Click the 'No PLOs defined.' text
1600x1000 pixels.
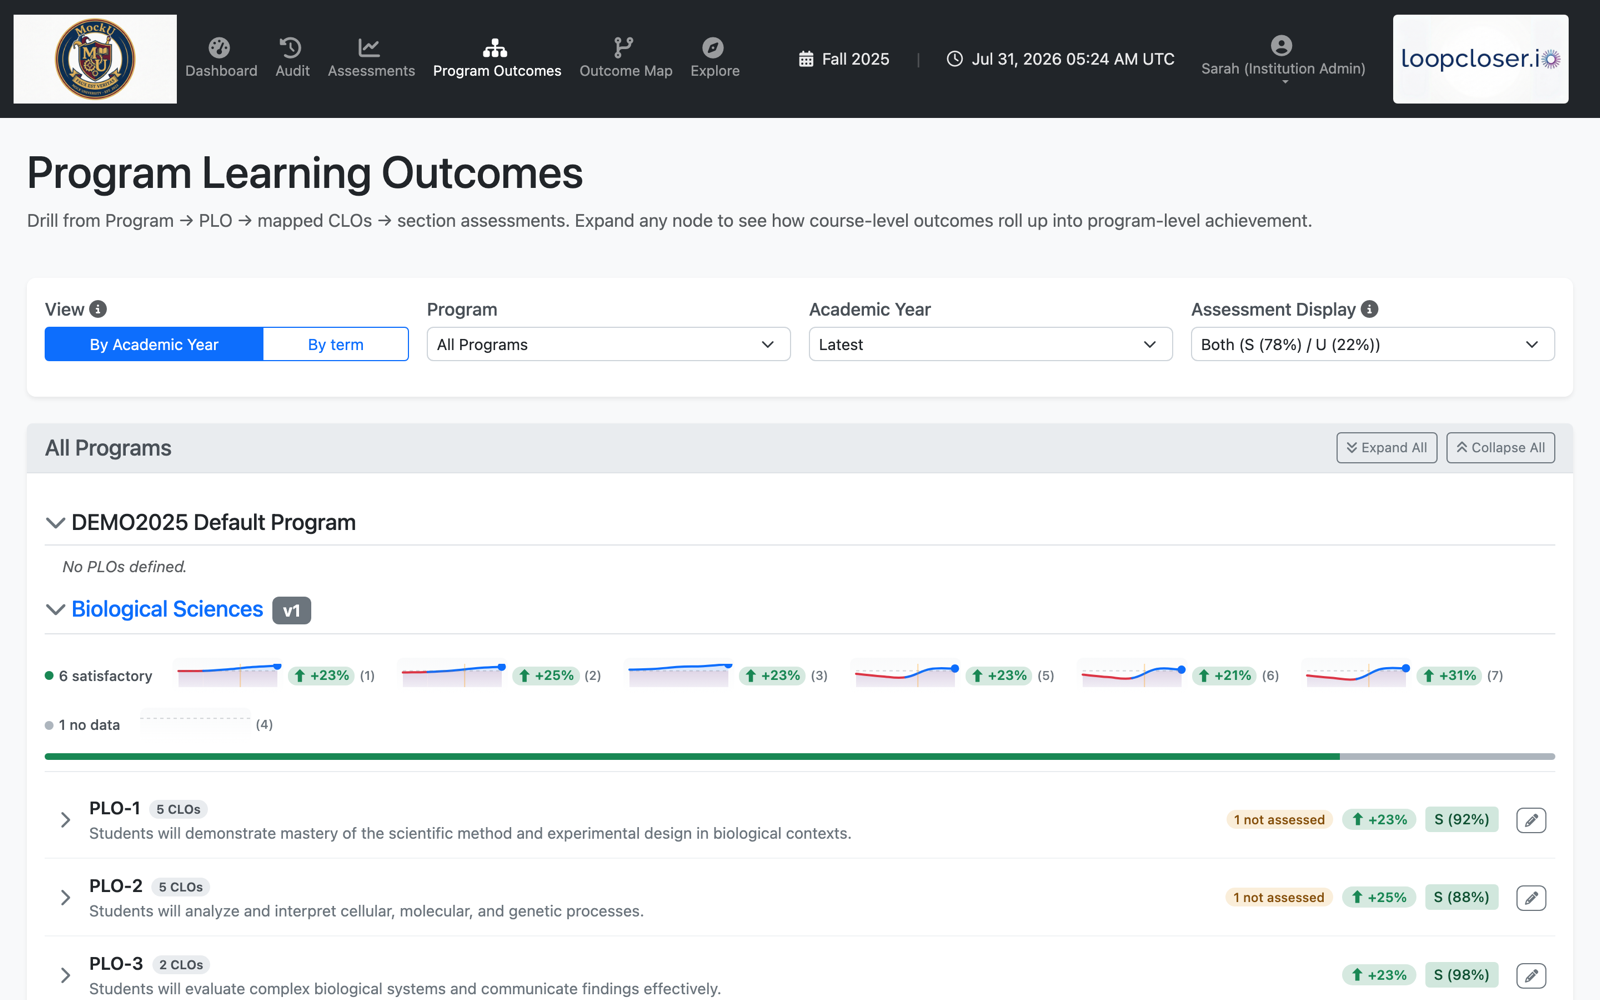pos(124,567)
